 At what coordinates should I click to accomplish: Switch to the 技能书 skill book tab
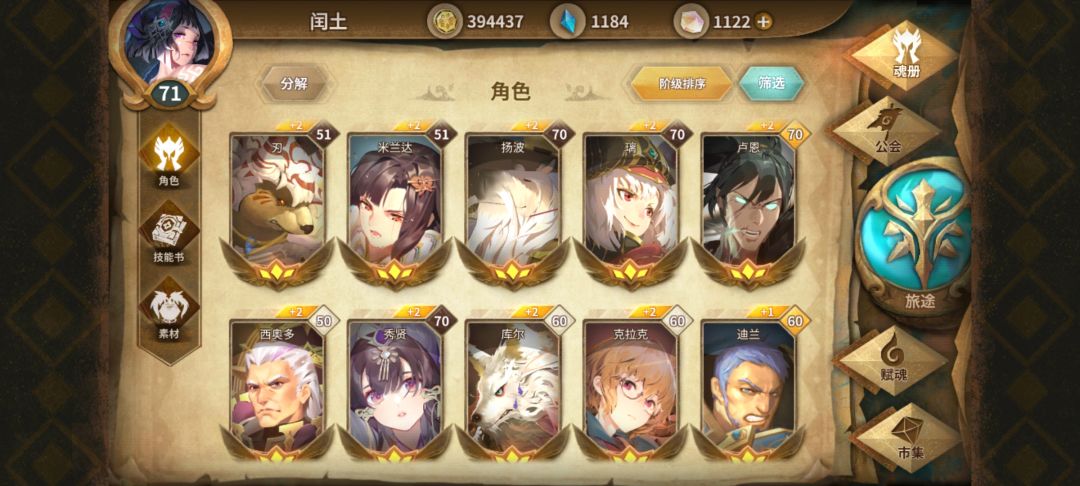click(169, 233)
